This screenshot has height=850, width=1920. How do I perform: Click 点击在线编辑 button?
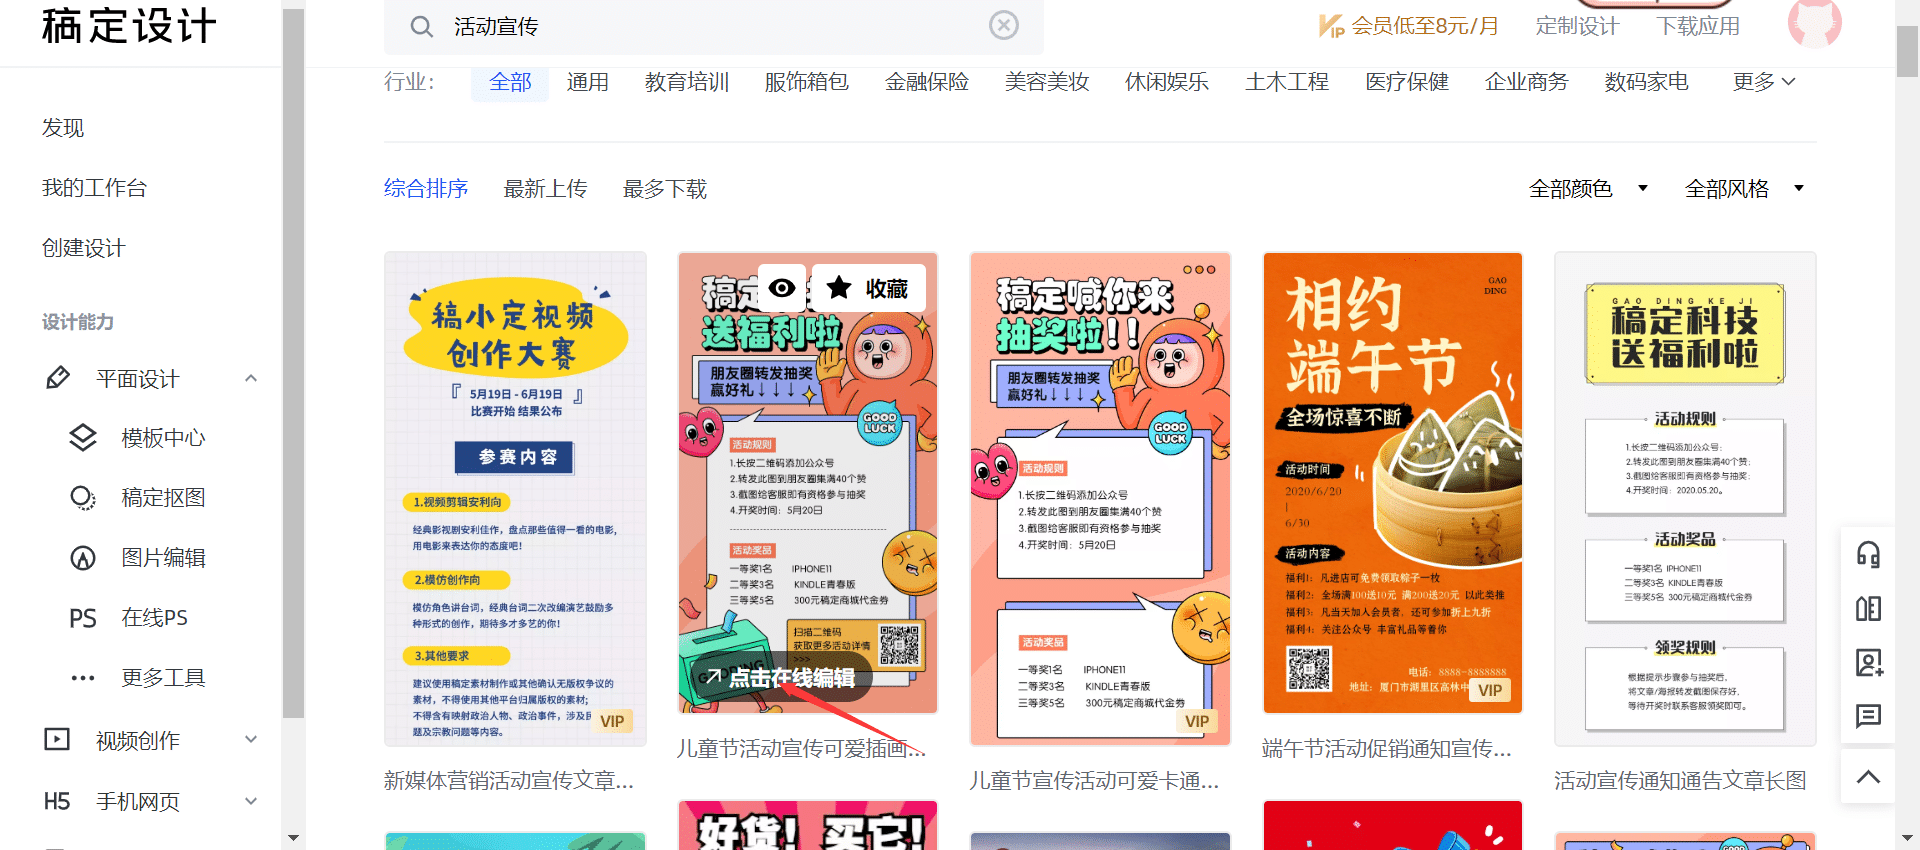pos(781,677)
